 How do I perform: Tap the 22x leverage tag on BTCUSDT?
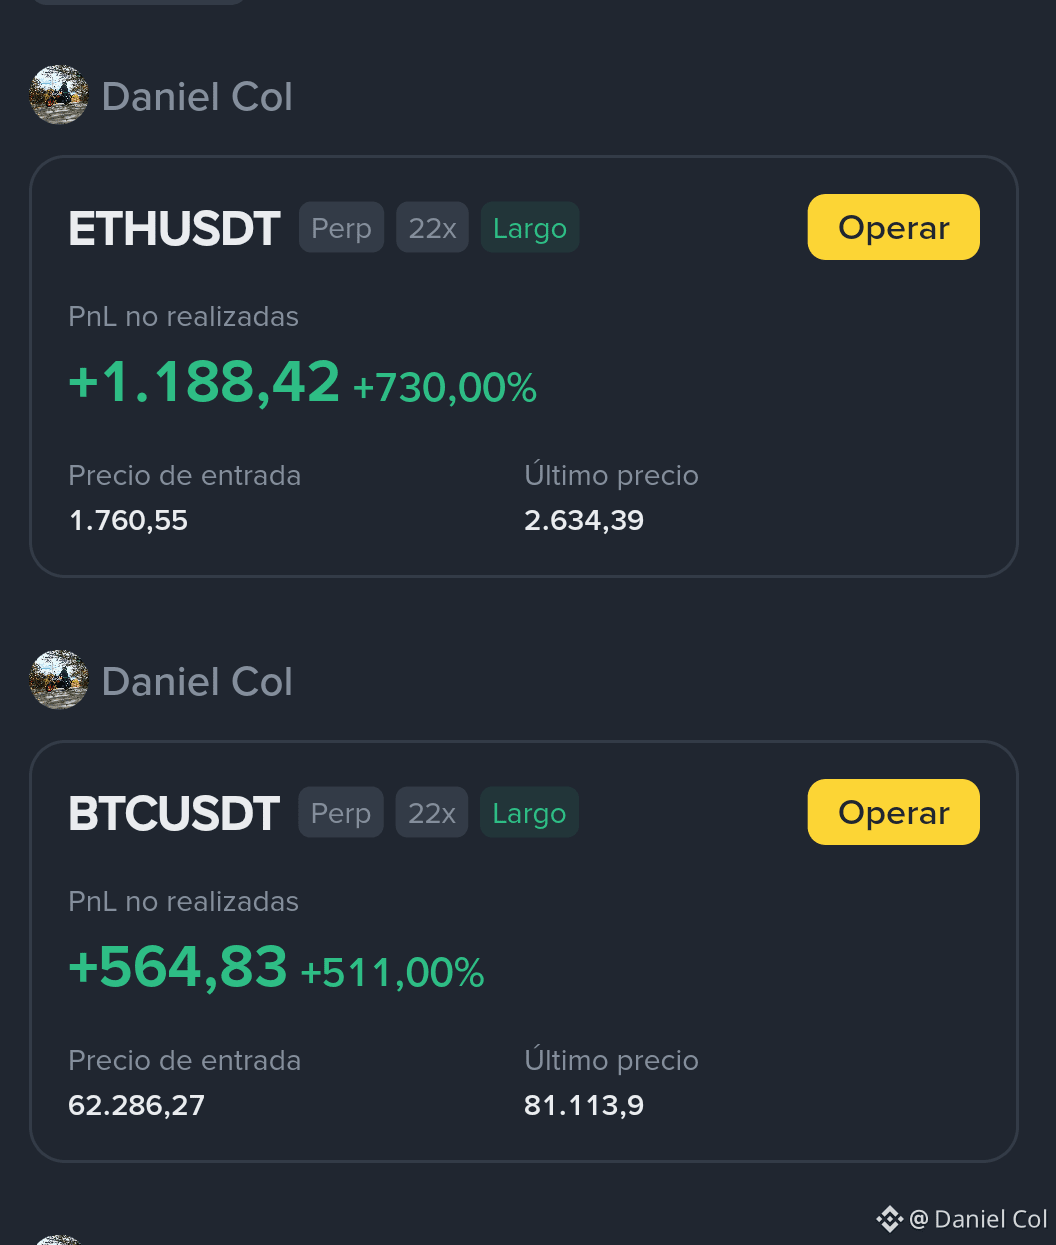(x=432, y=813)
